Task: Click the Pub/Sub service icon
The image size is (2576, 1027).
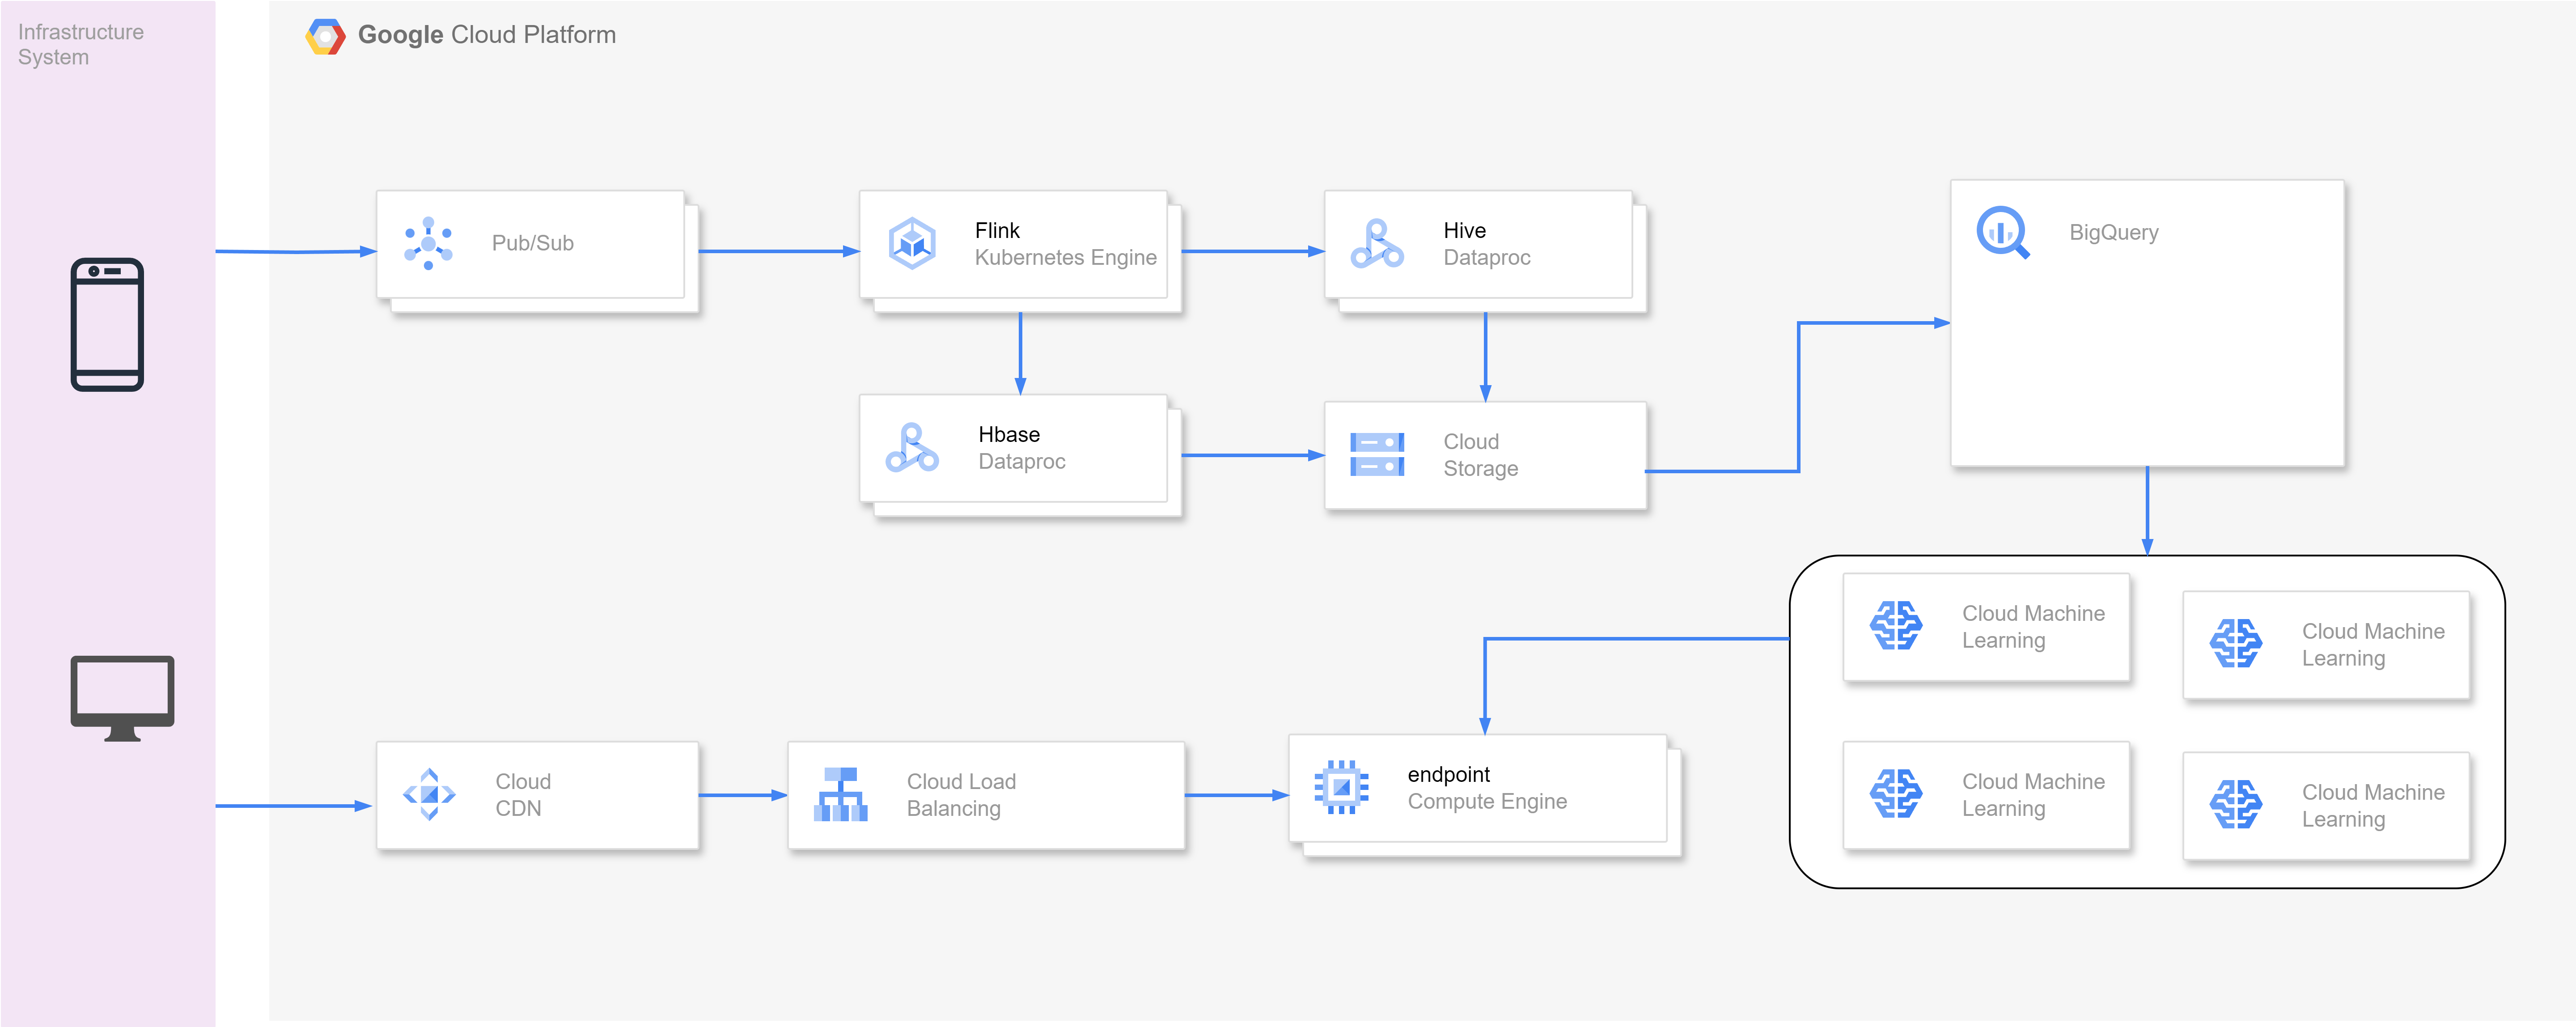Action: pyautogui.click(x=428, y=243)
